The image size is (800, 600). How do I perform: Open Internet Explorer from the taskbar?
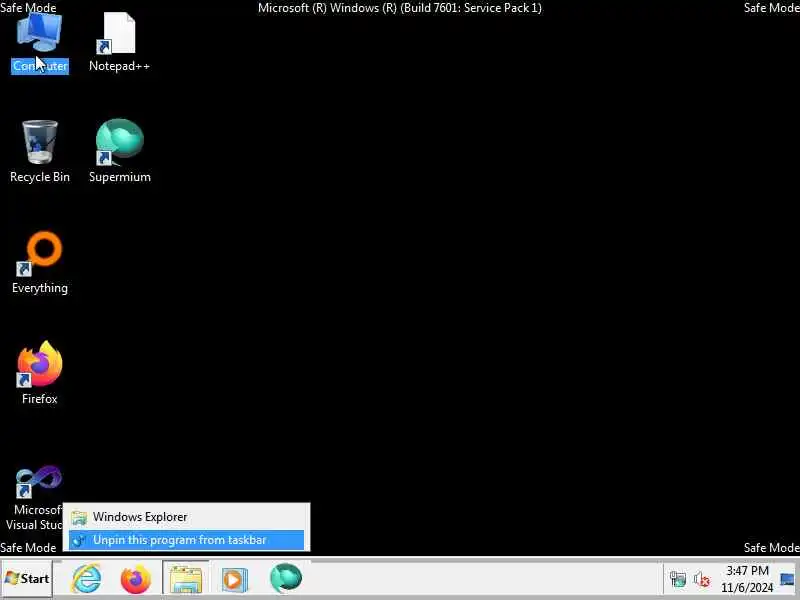[87, 579]
